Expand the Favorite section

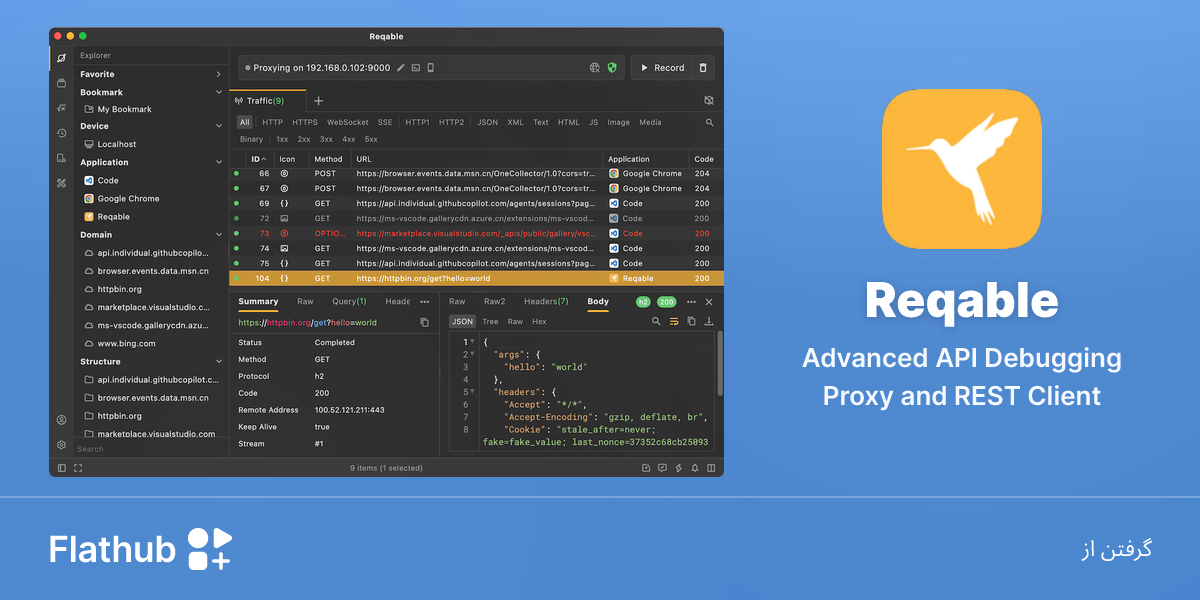(219, 74)
